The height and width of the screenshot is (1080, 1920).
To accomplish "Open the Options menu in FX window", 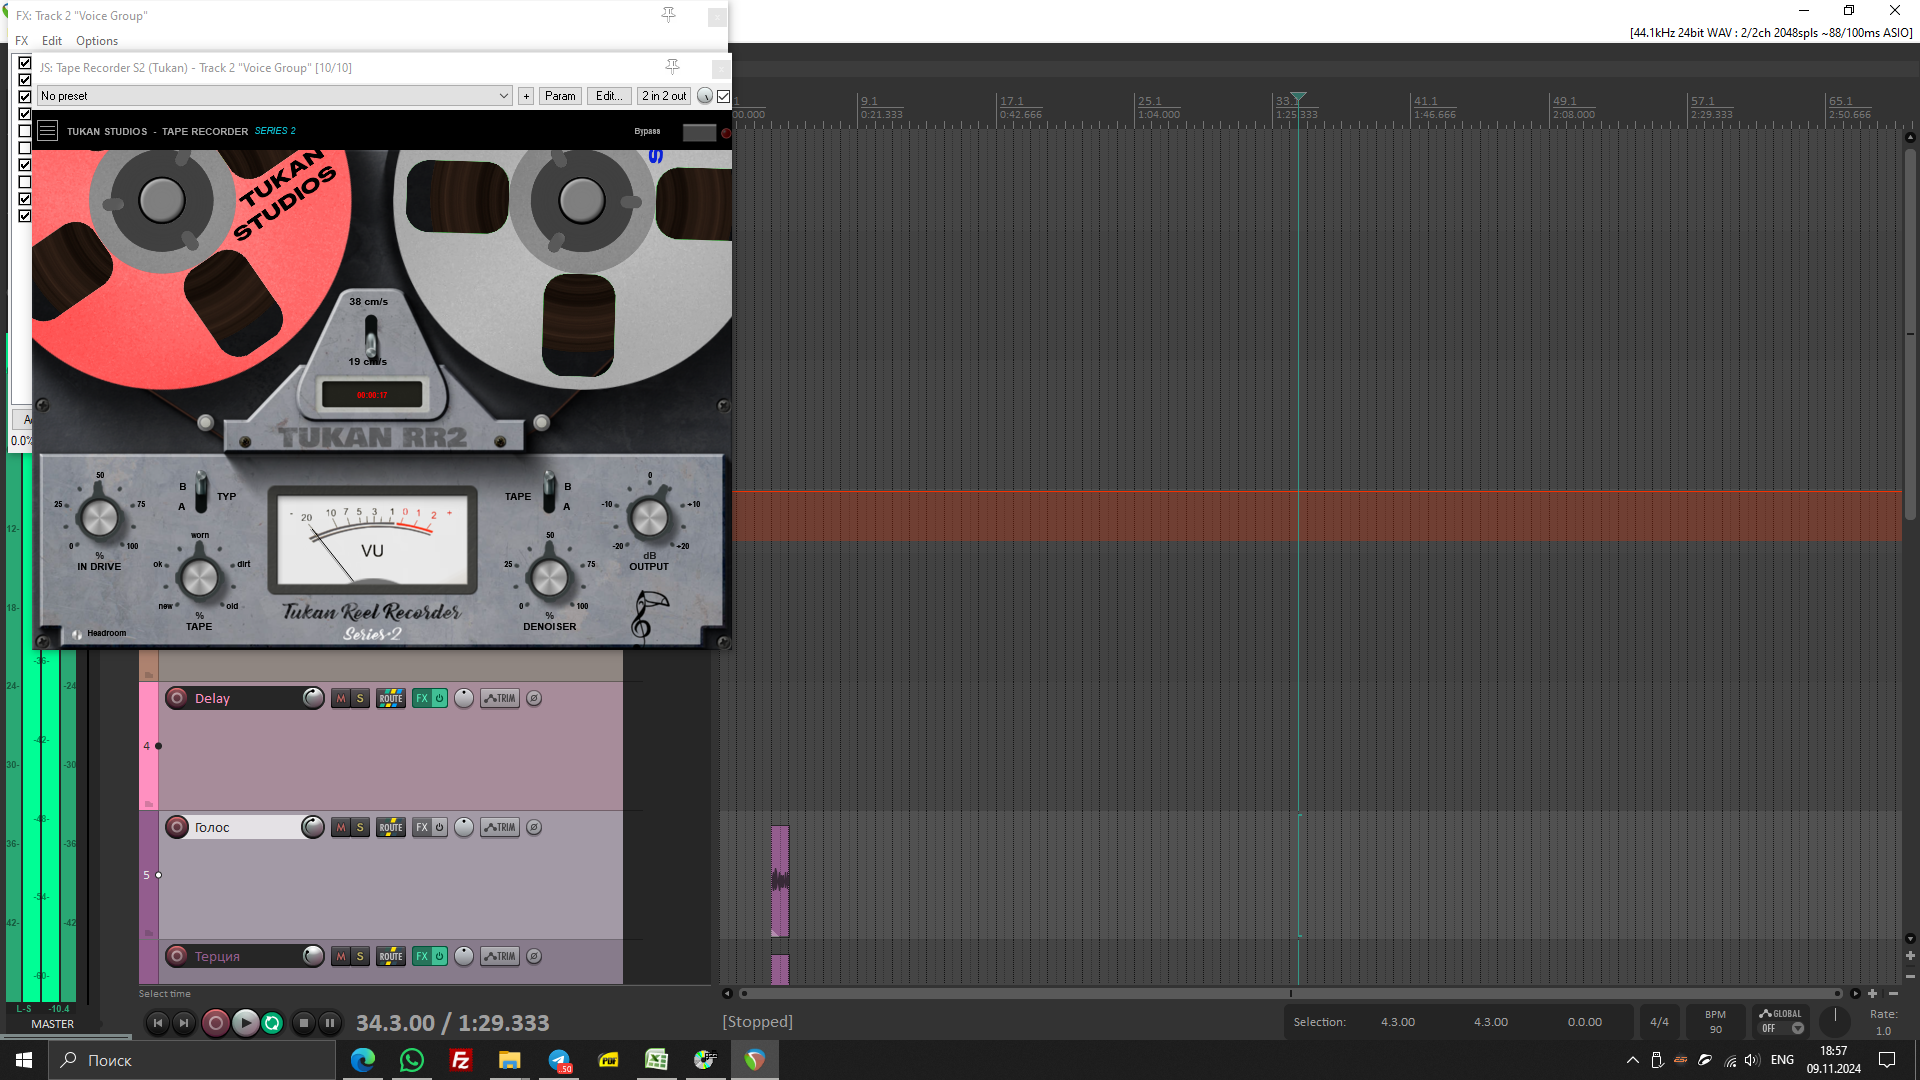I will (x=97, y=41).
